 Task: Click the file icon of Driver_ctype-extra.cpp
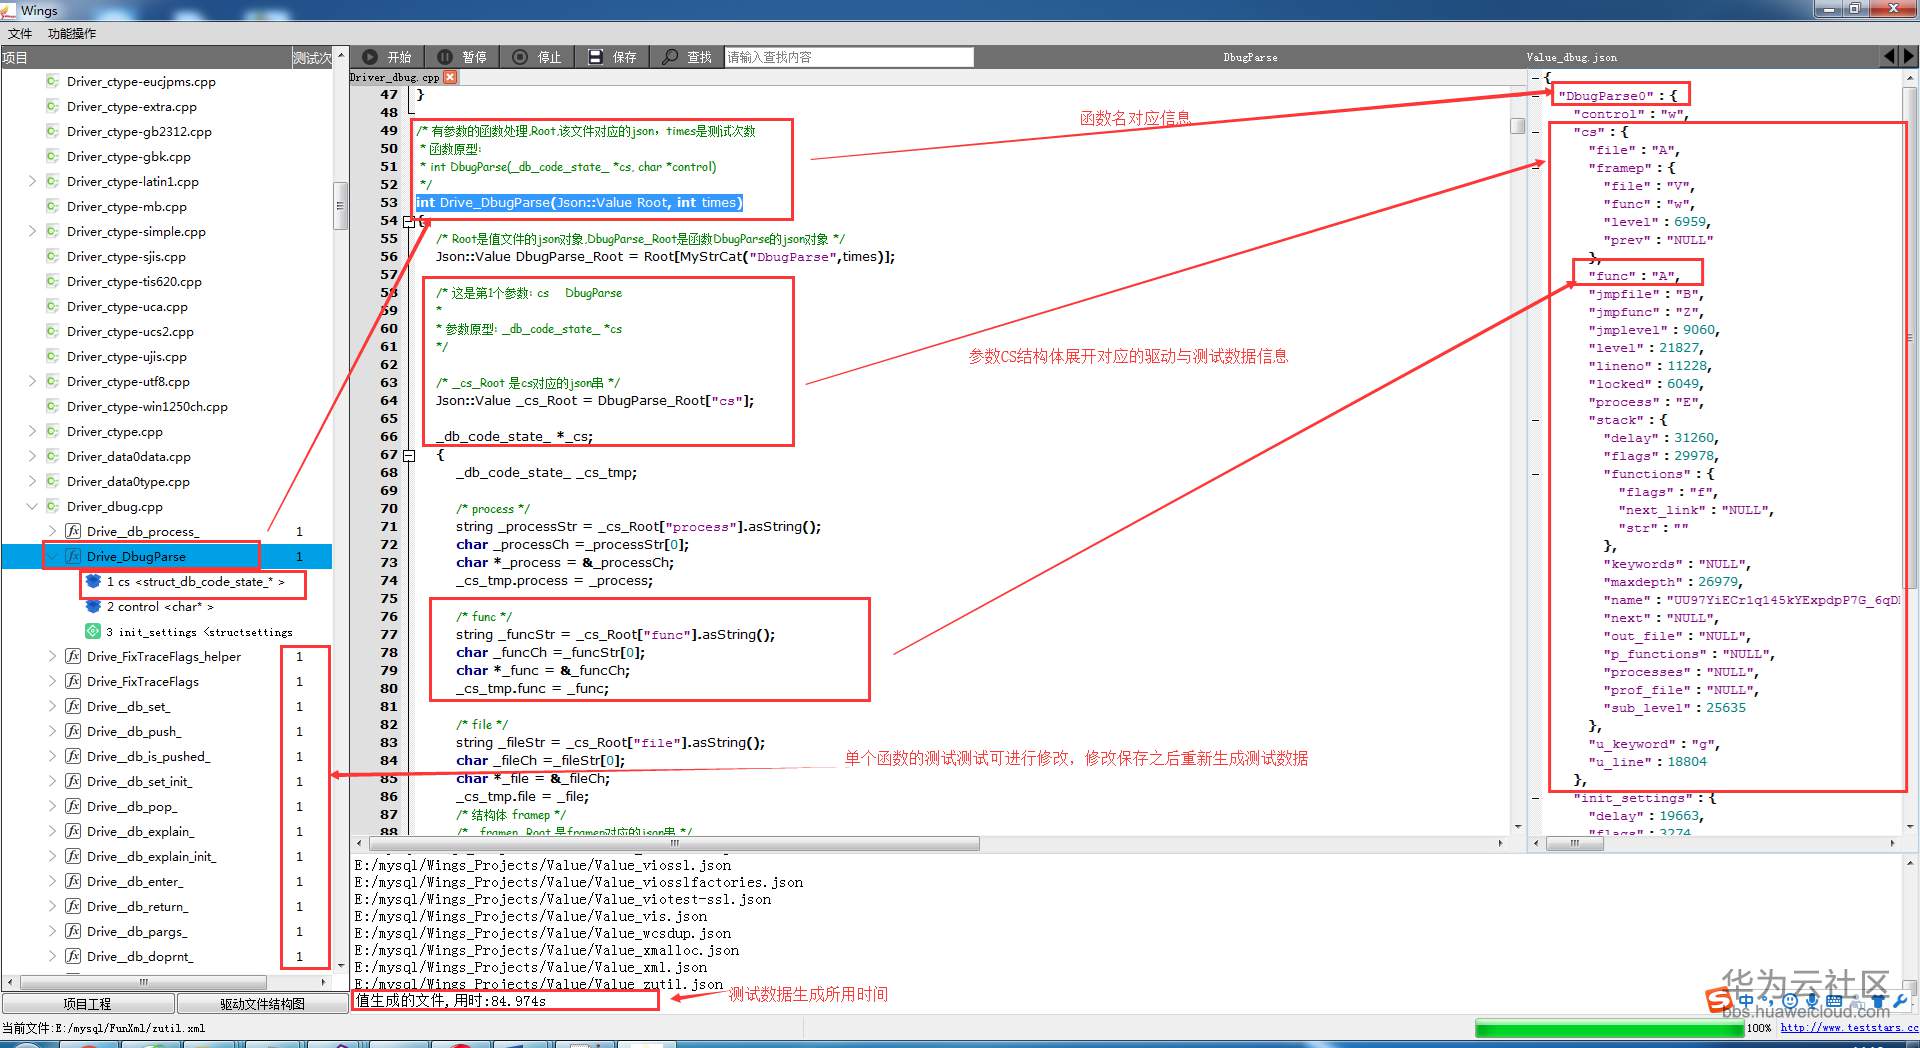(52, 106)
